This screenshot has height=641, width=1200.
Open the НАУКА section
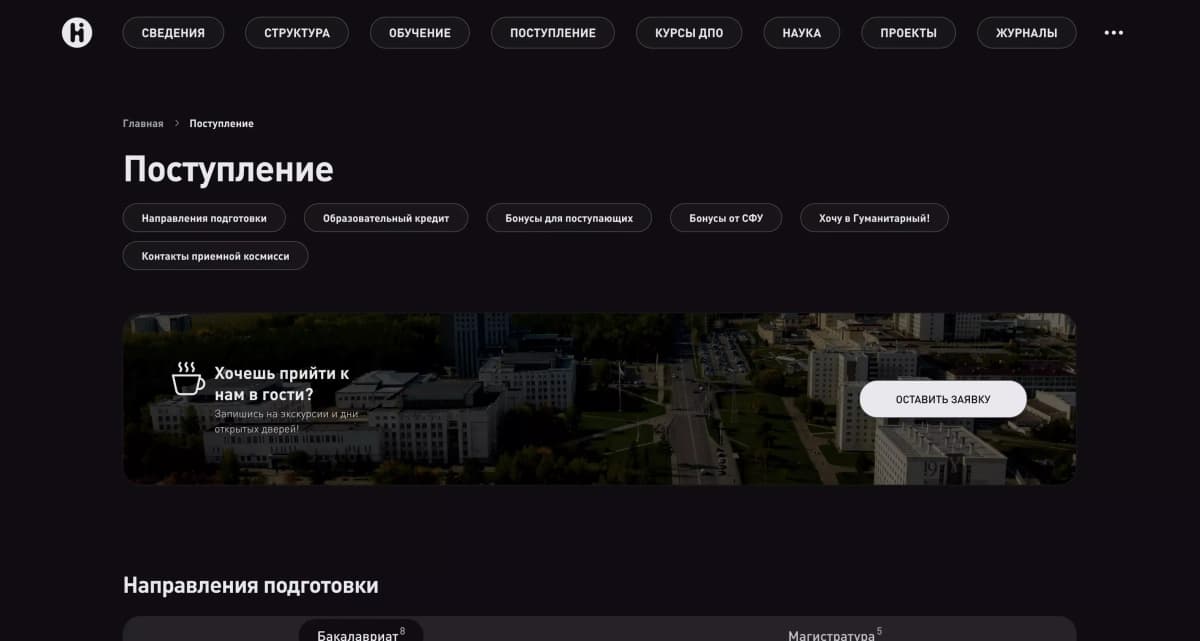801,32
